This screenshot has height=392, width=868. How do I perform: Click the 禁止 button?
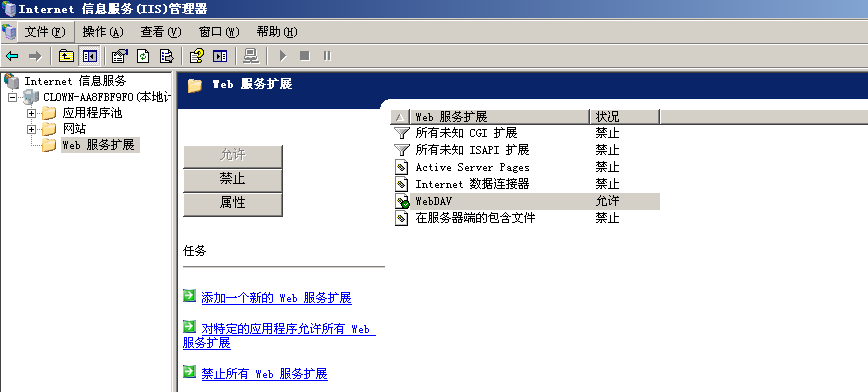232,180
